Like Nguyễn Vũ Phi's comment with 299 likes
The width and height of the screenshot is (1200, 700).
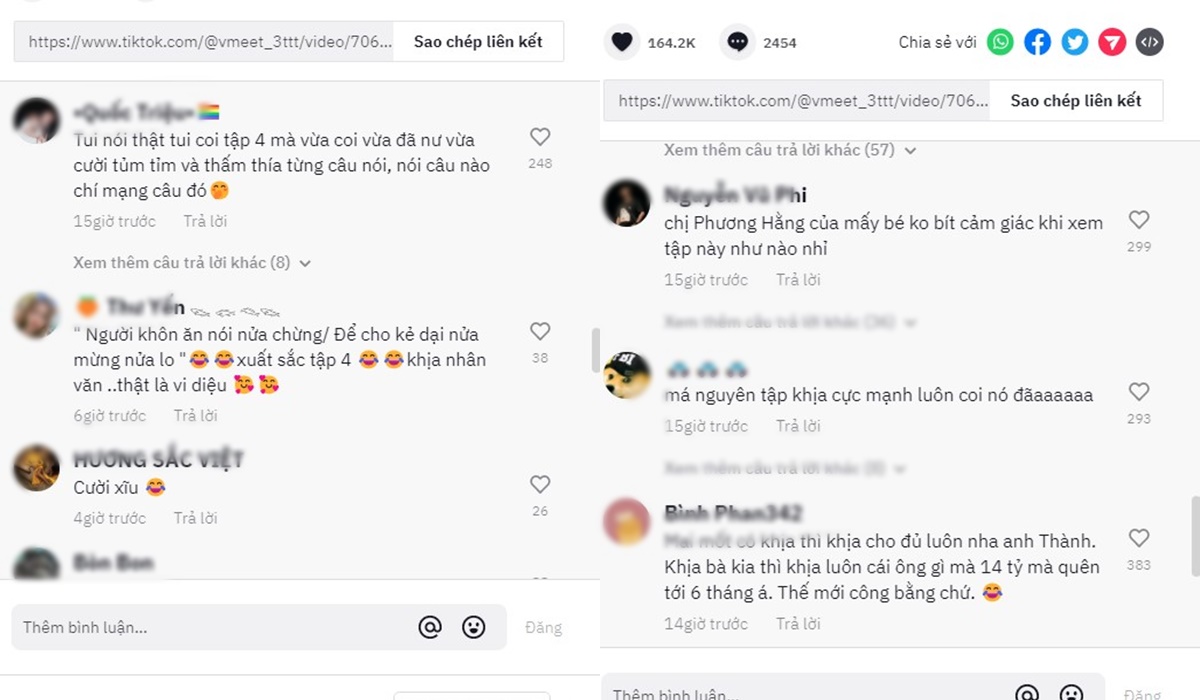[x=1139, y=220]
